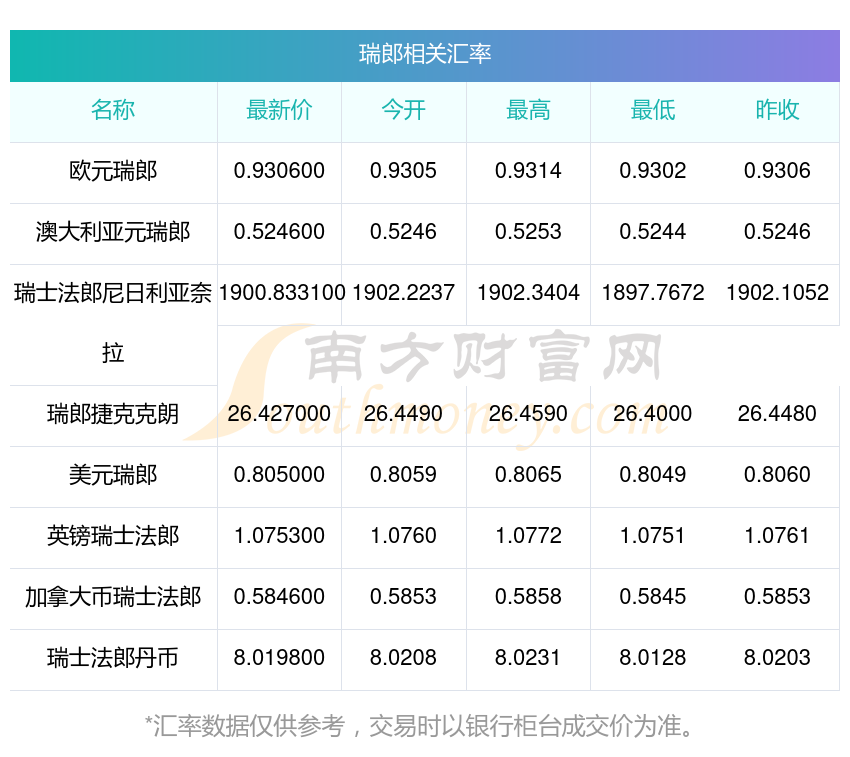The image size is (850, 757).
Task: Click 澳大利亚元瑞郎 high value 0.5253
Action: [x=528, y=232]
